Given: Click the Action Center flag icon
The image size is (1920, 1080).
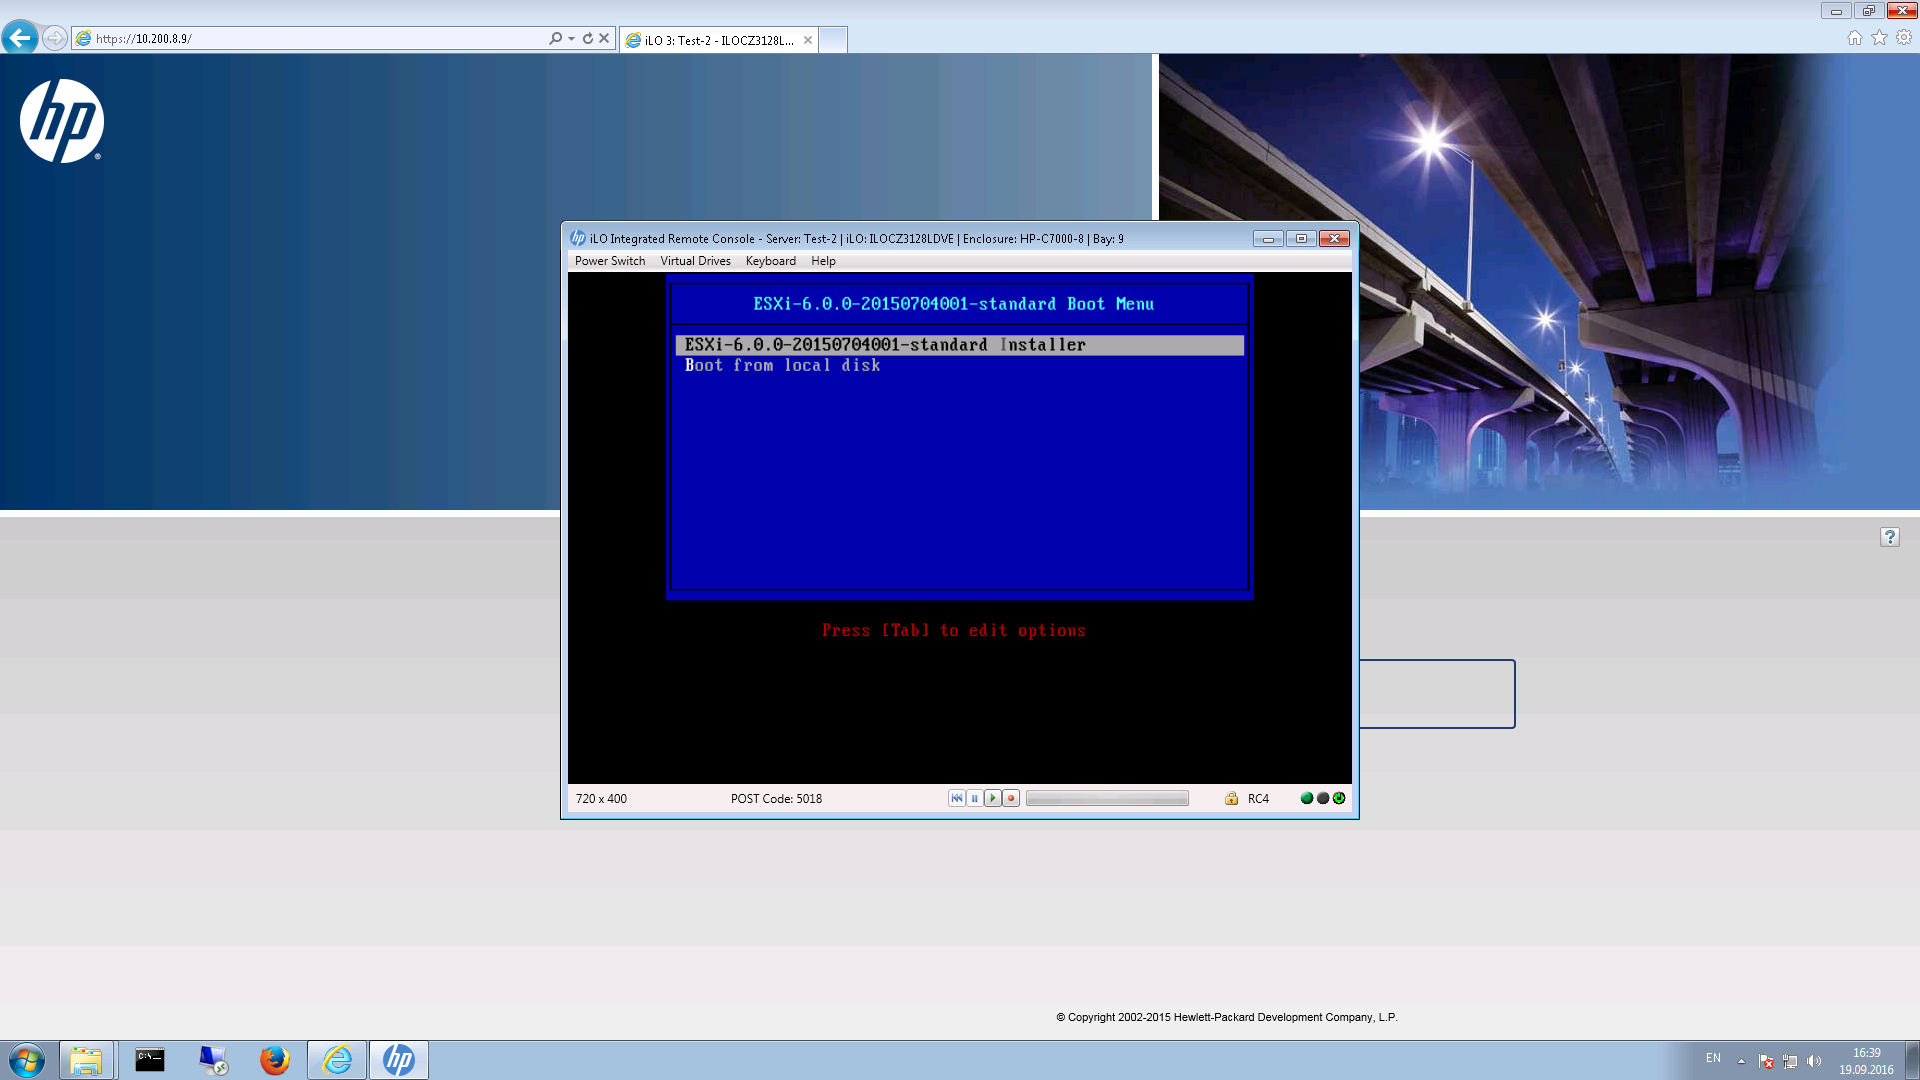Looking at the screenshot, I should (x=1766, y=1061).
